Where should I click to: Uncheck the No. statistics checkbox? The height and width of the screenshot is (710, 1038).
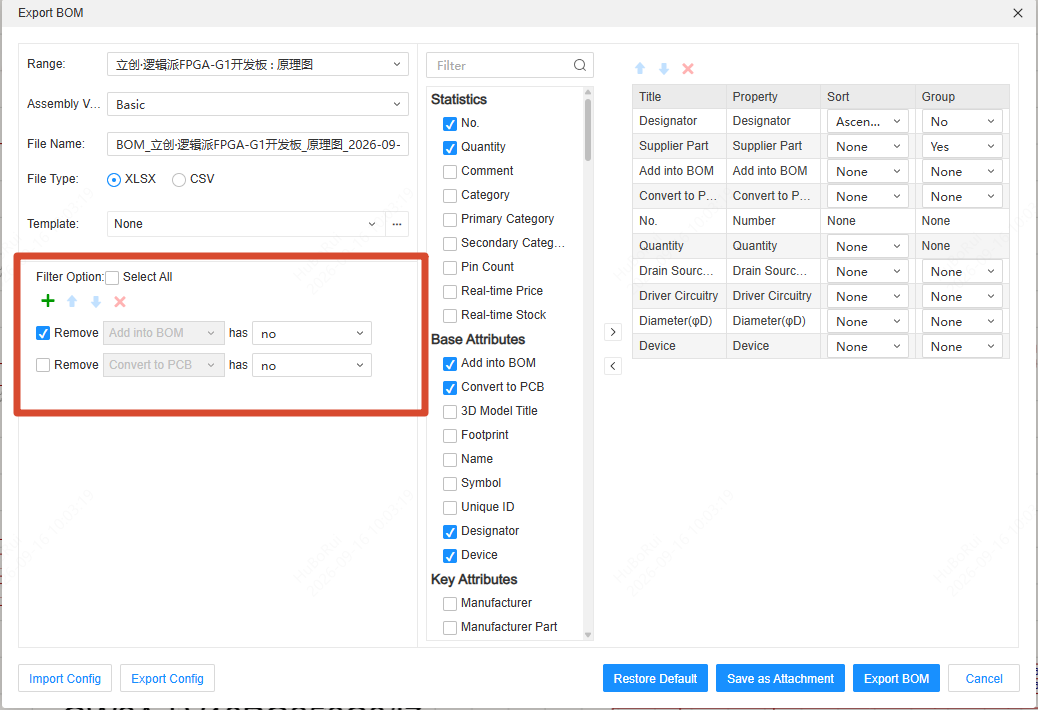click(x=449, y=124)
